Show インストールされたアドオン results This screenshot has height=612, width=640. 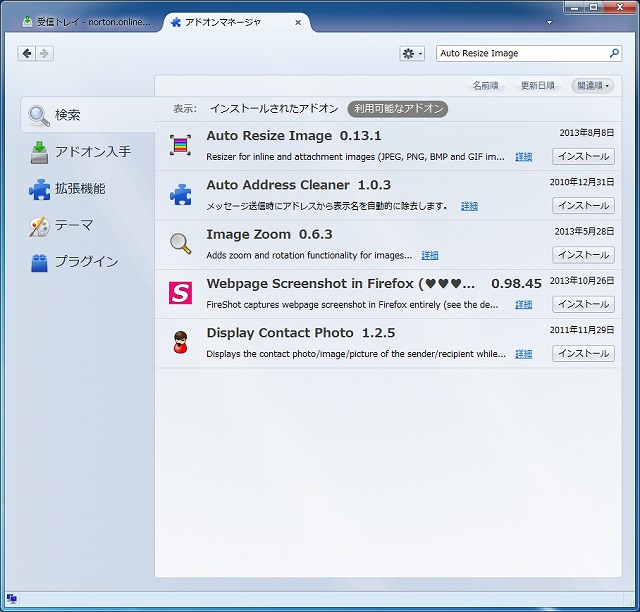[x=274, y=109]
